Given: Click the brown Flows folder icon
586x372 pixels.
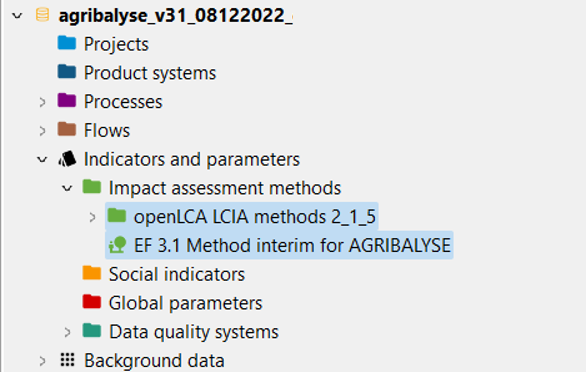Looking at the screenshot, I should point(67,129).
